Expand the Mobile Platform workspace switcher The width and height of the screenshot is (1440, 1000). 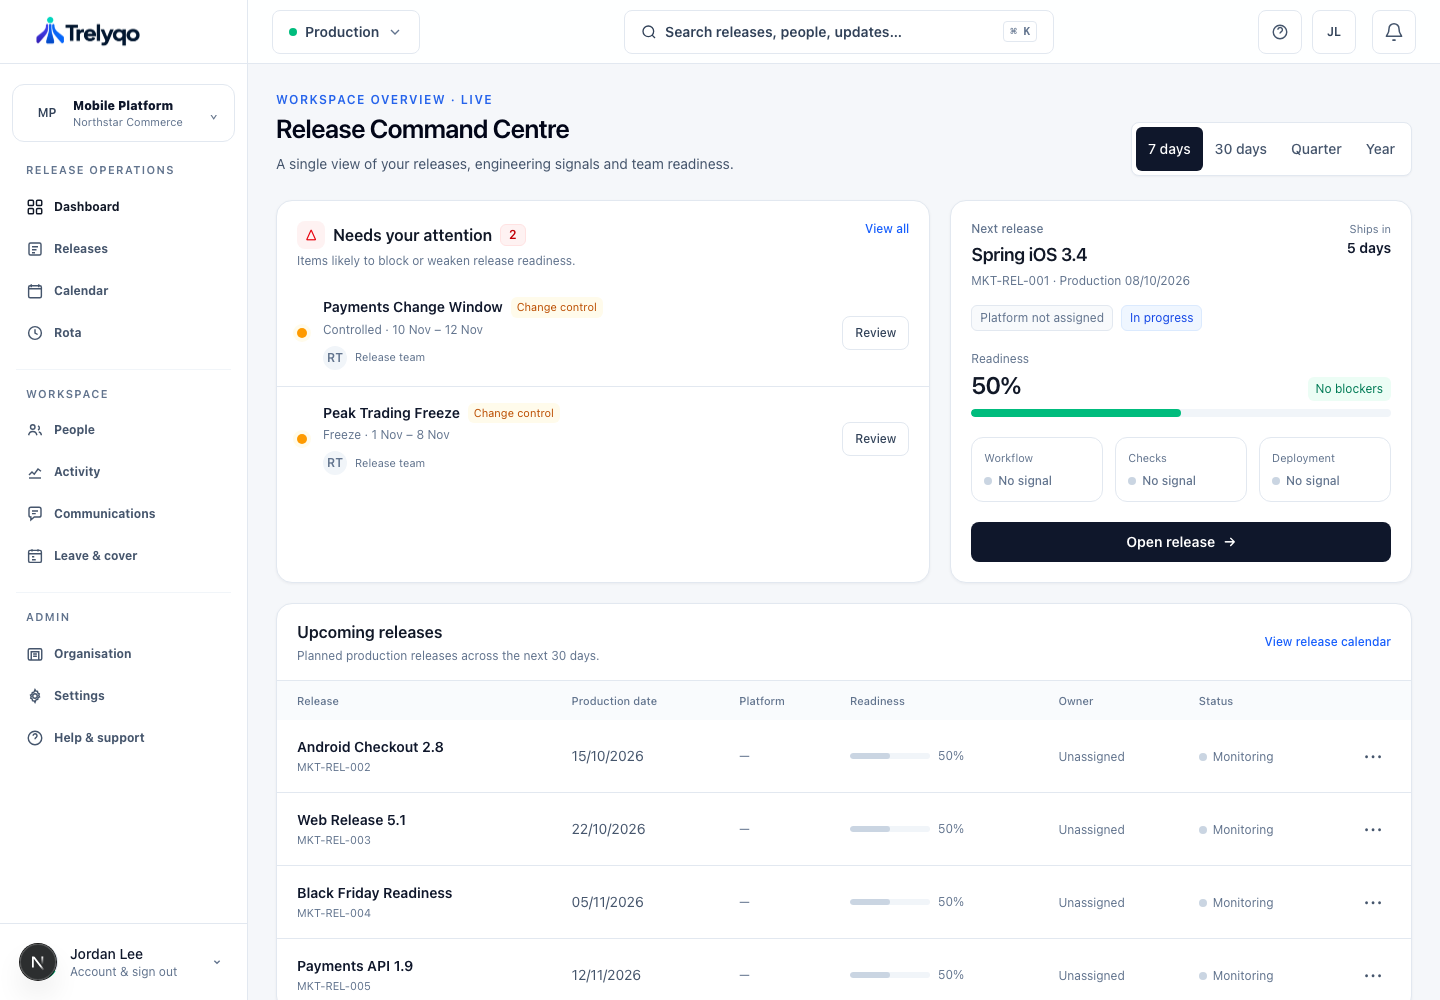[x=124, y=113]
